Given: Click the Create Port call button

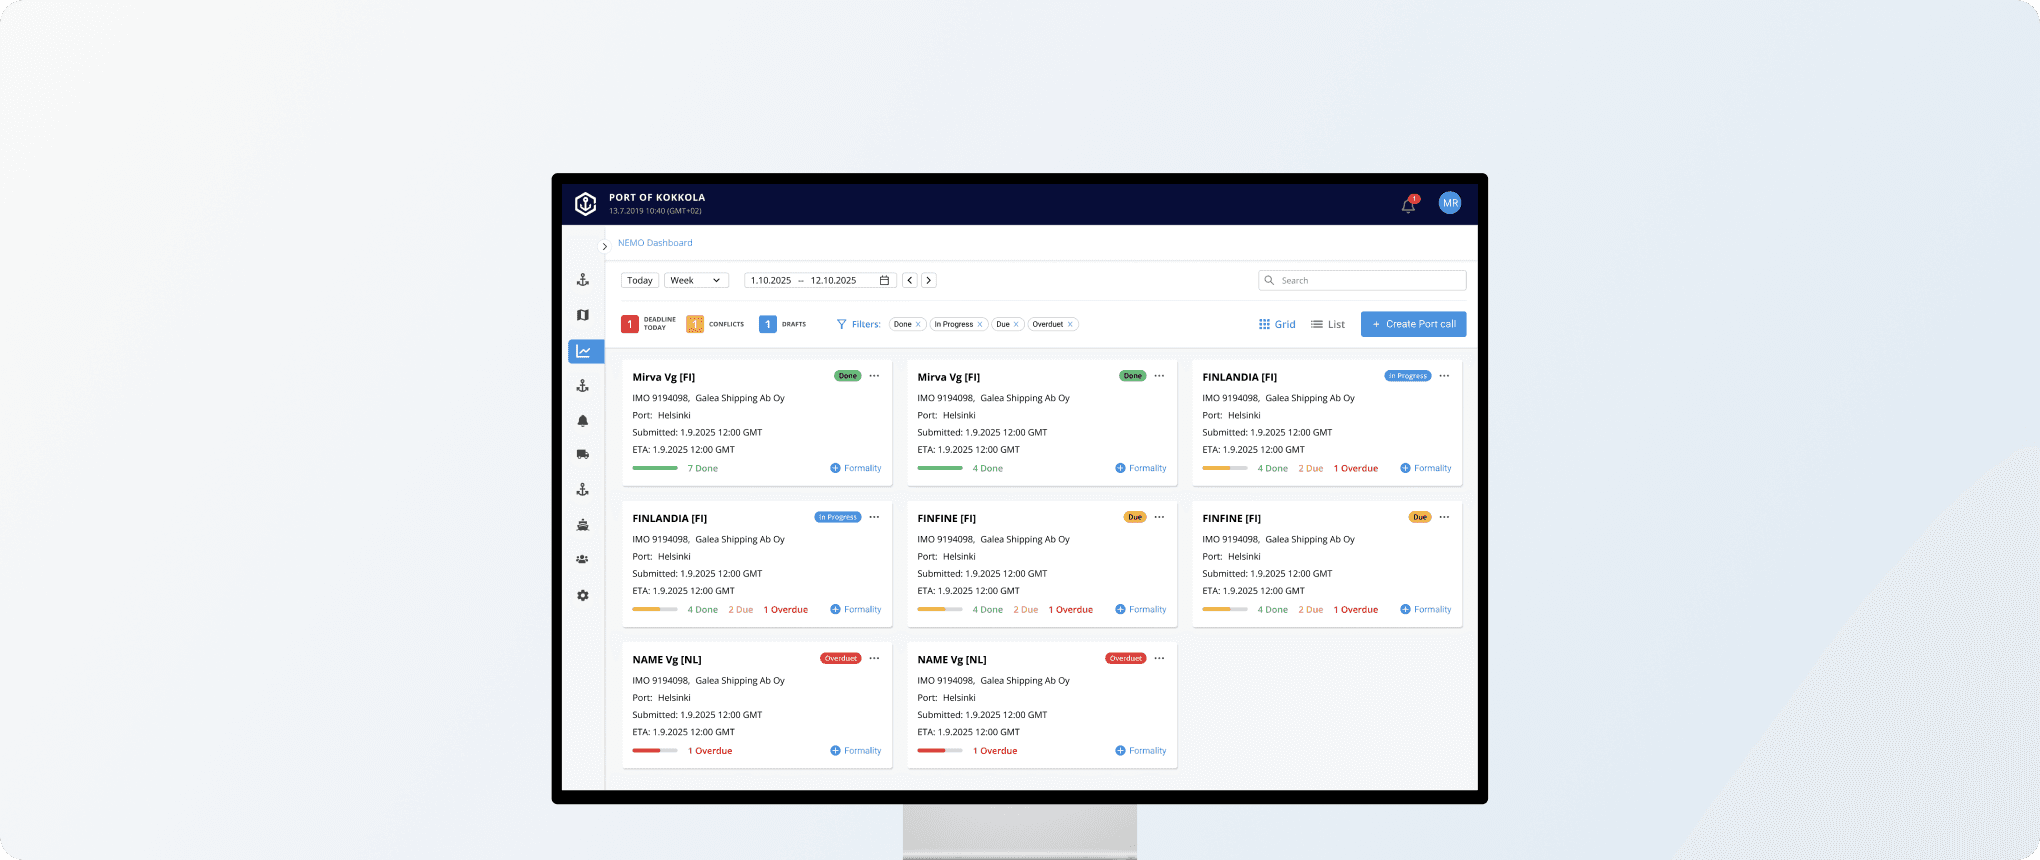Looking at the screenshot, I should 1414,324.
